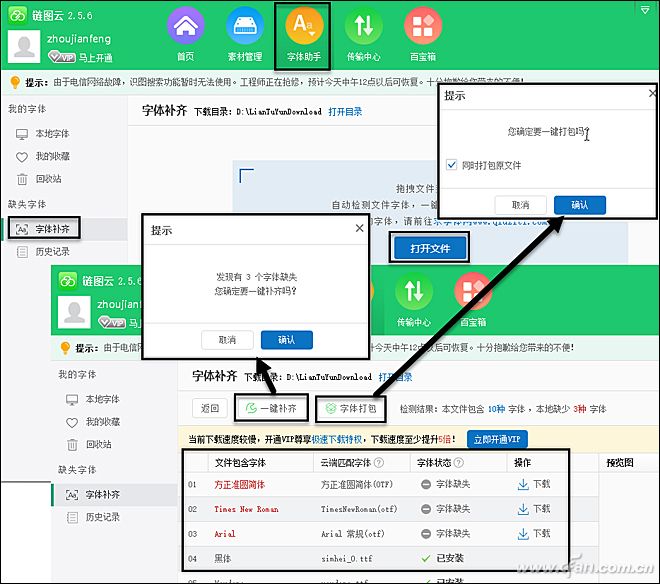660x584 pixels.
Task: Click Times New Roman font name in table
Action: (x=246, y=509)
